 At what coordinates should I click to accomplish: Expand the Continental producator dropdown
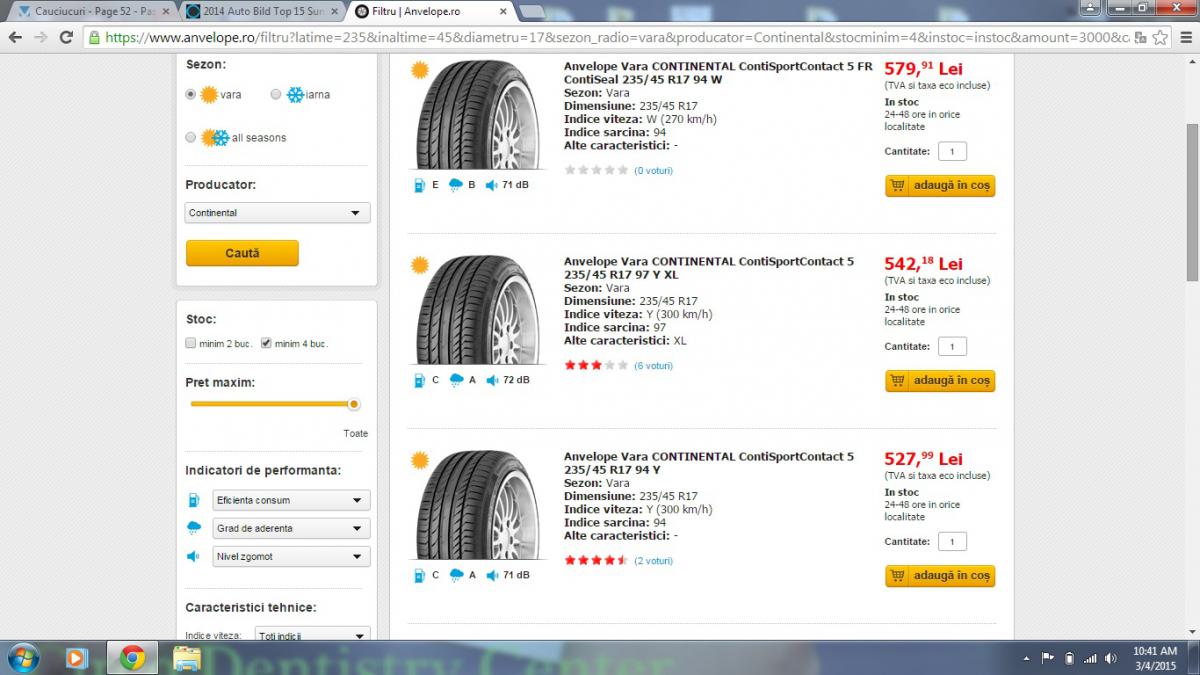278,213
